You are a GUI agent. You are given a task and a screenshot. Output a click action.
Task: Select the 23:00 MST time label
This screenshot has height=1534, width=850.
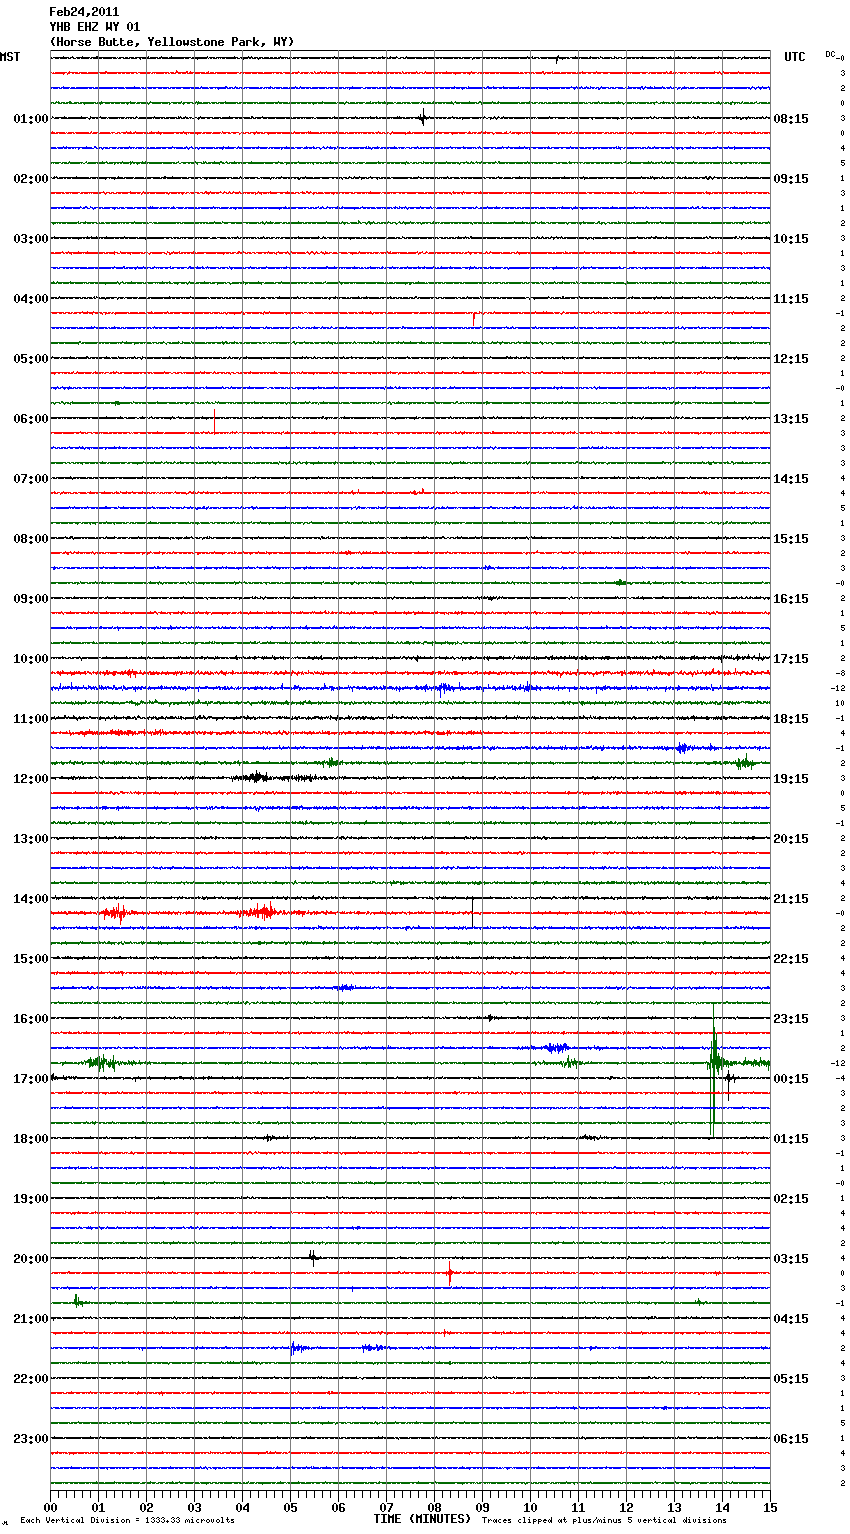[31, 1439]
